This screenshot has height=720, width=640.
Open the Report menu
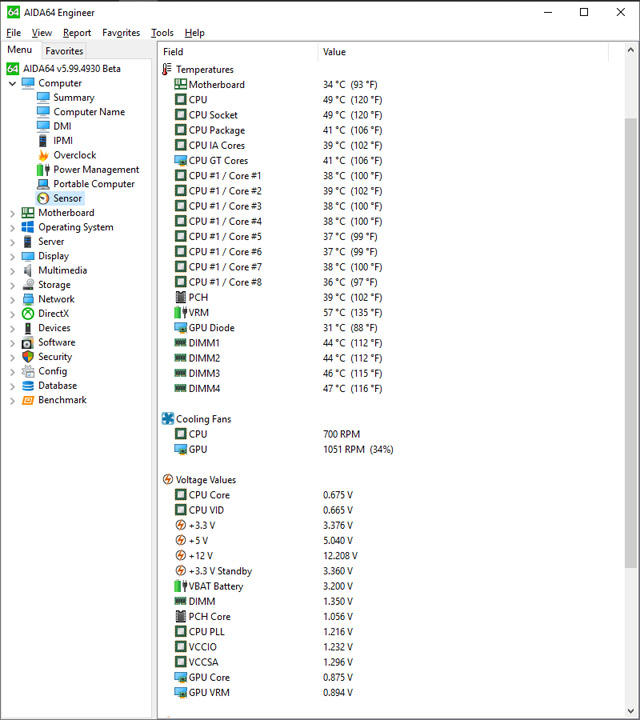pos(77,33)
